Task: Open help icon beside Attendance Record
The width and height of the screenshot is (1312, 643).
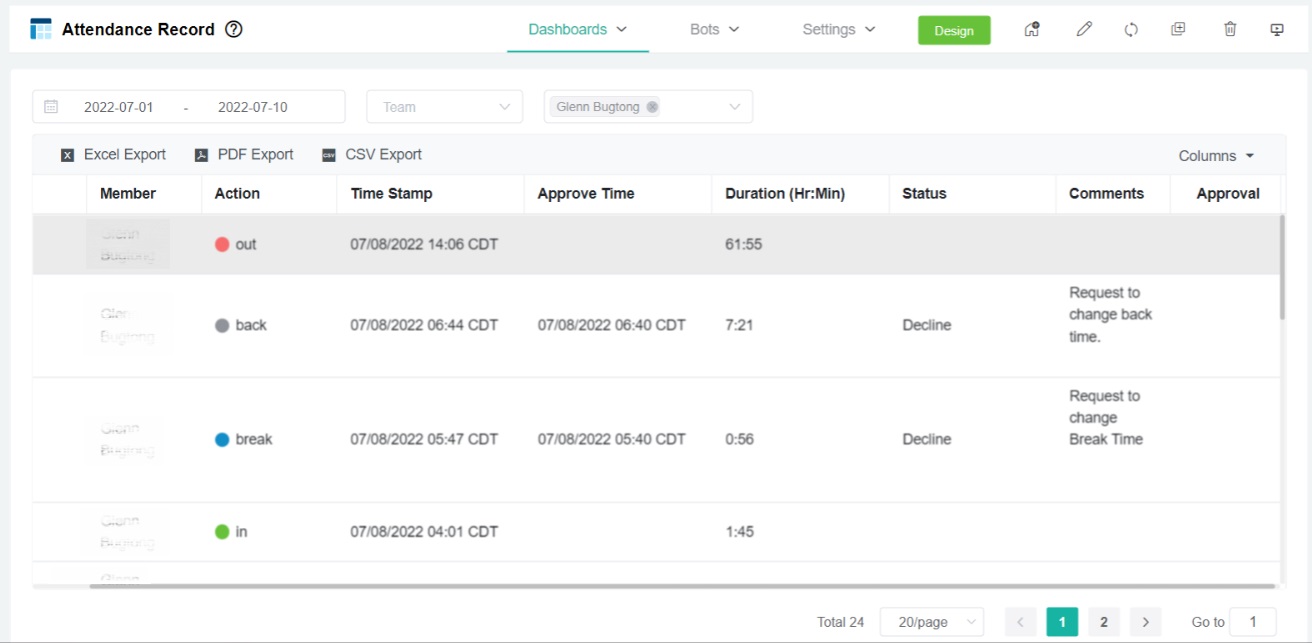Action: [x=234, y=30]
